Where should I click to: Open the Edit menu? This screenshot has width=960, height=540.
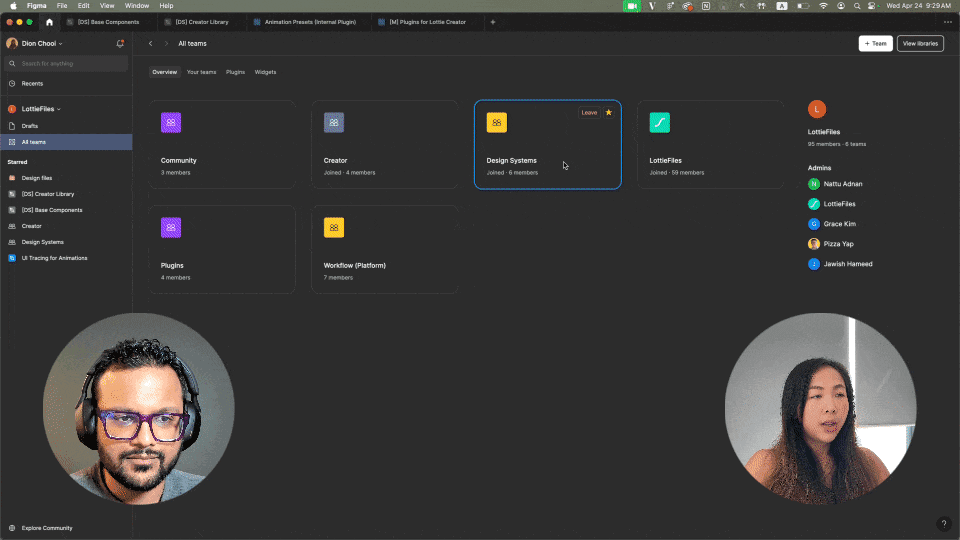click(83, 6)
